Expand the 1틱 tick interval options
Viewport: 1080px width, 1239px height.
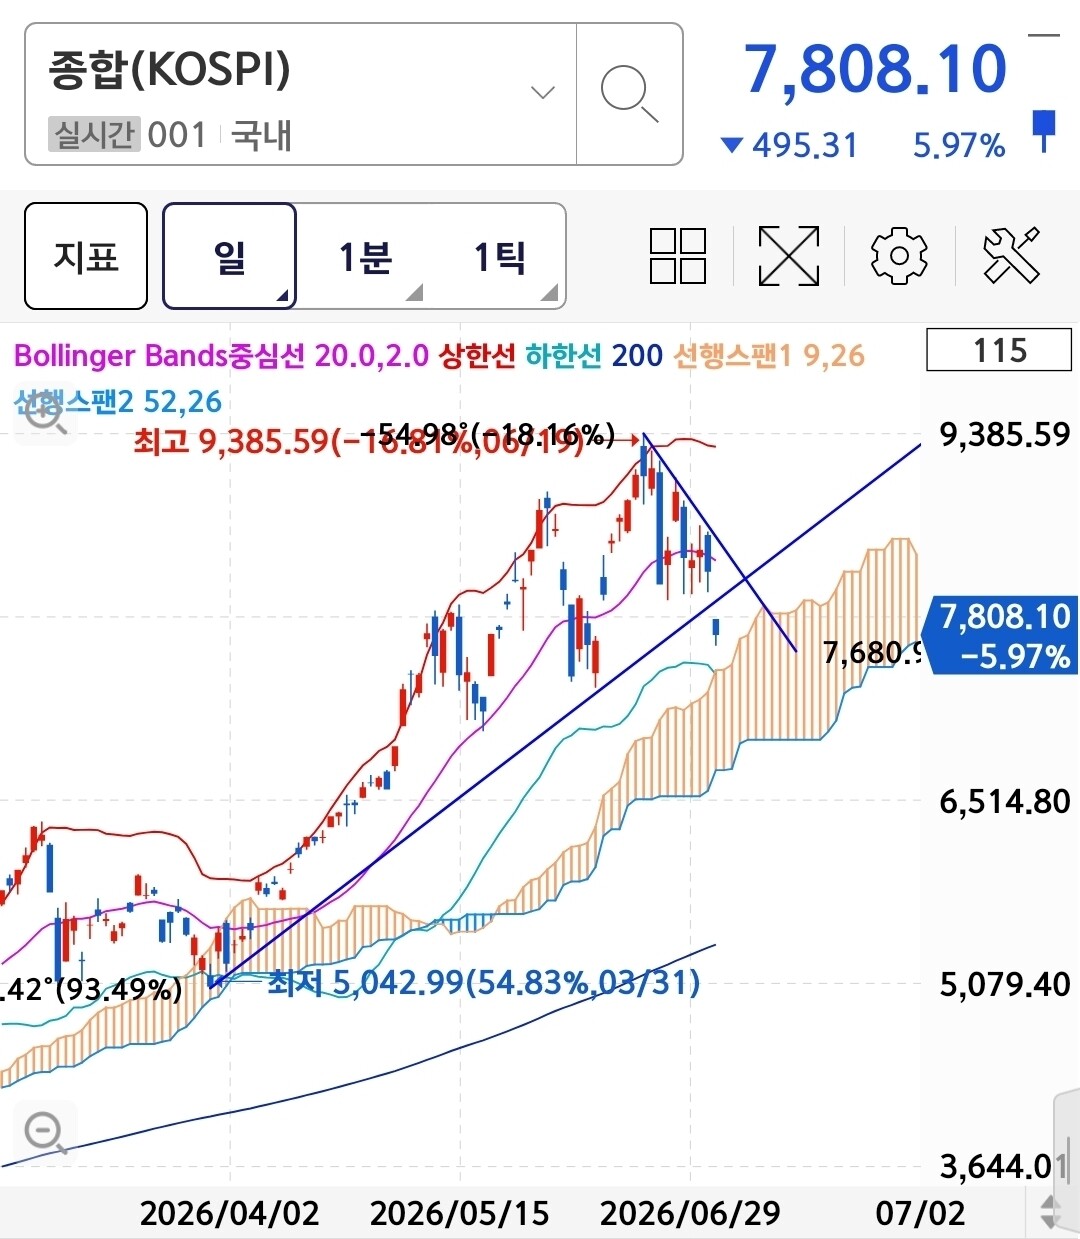tap(549, 292)
